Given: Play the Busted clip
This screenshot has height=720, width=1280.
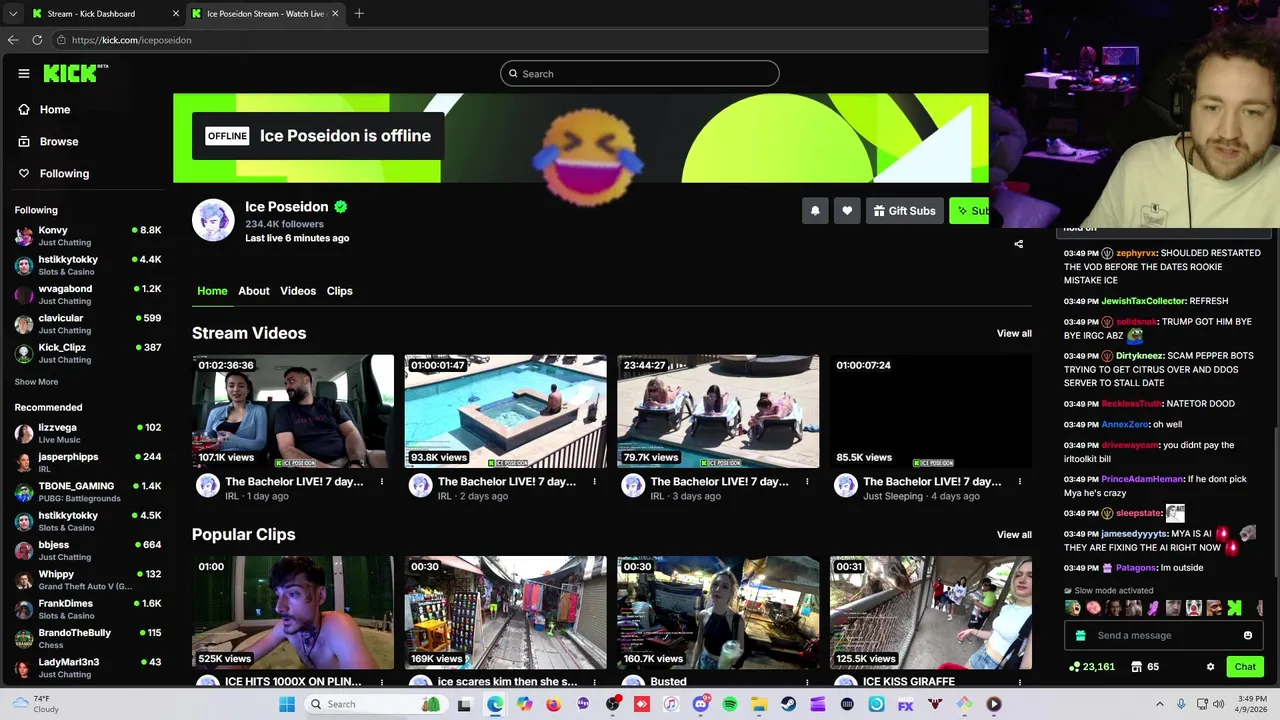Looking at the screenshot, I should [718, 613].
